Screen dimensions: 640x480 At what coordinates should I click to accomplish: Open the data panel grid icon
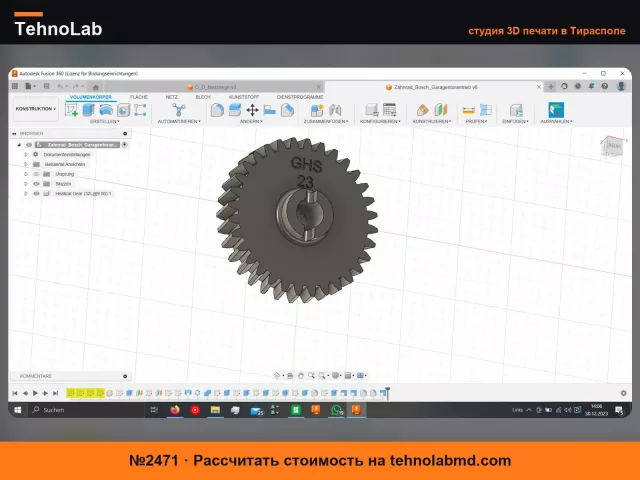15,86
